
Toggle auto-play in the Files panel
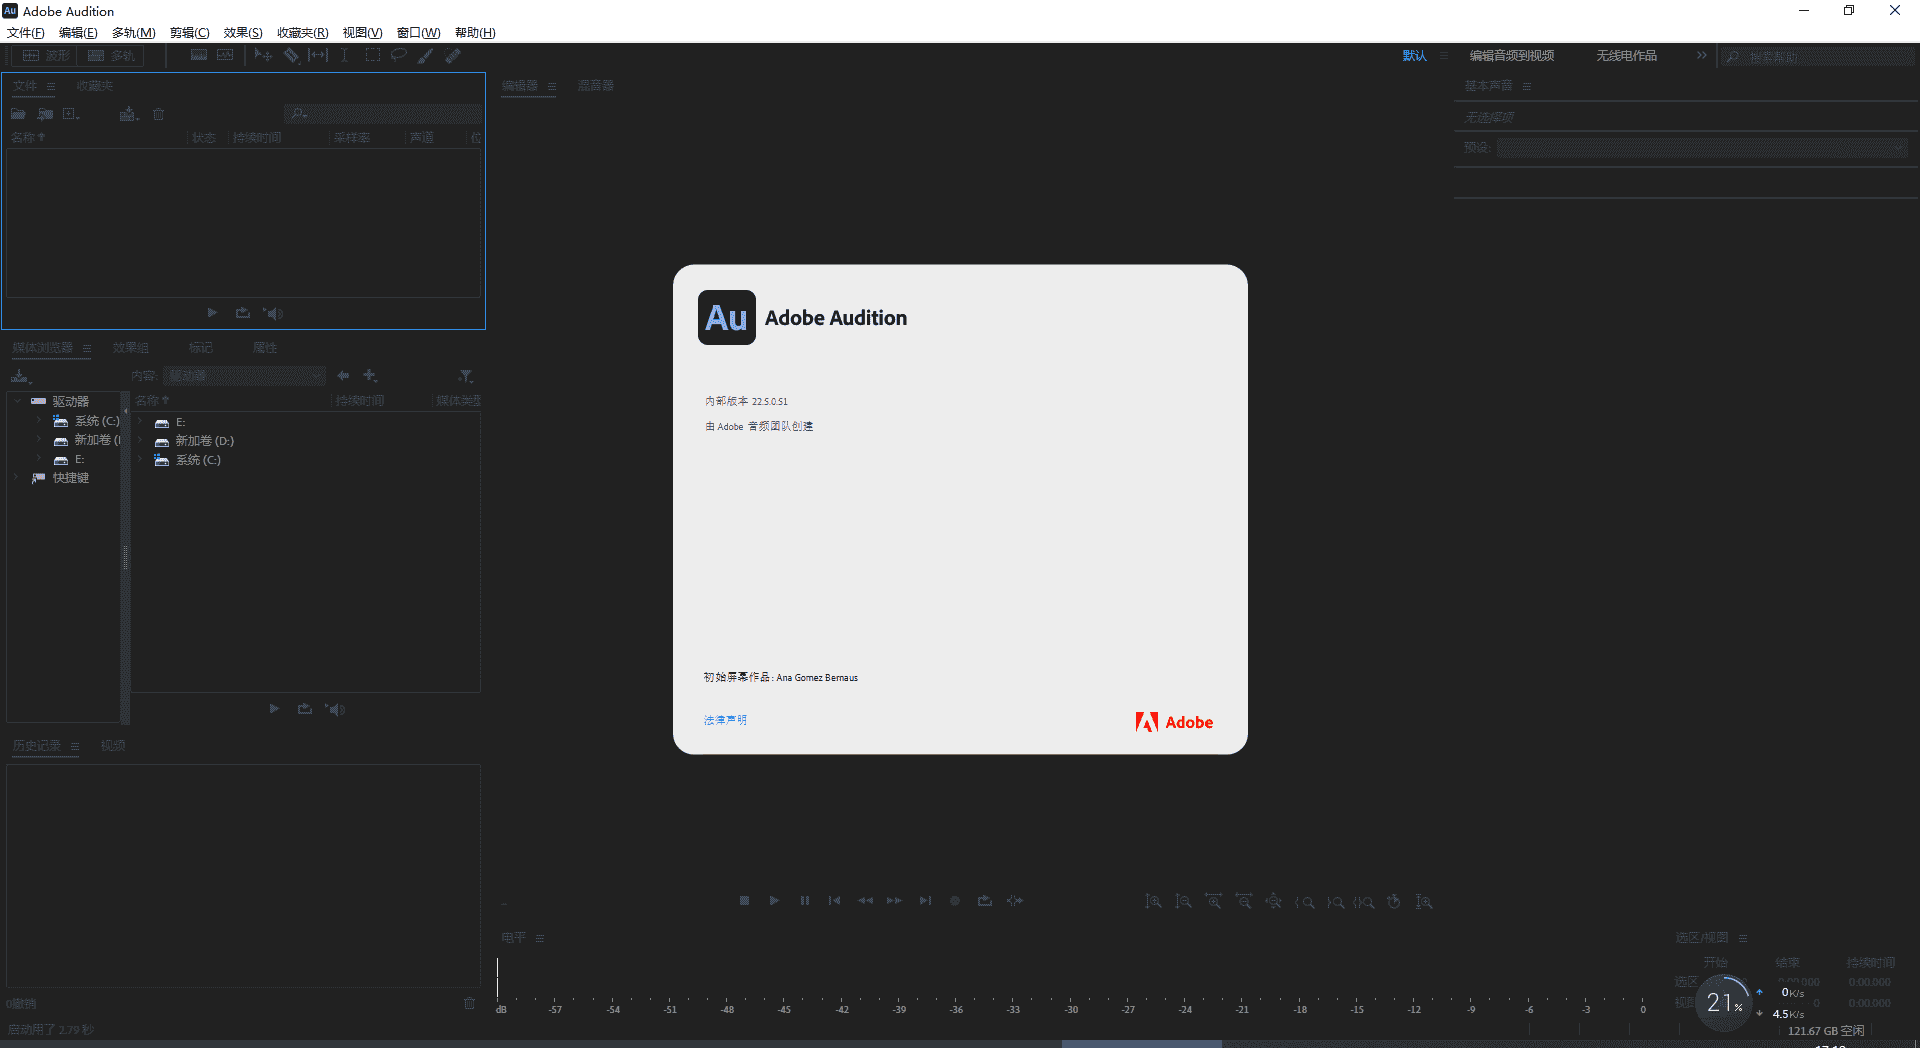(x=273, y=313)
